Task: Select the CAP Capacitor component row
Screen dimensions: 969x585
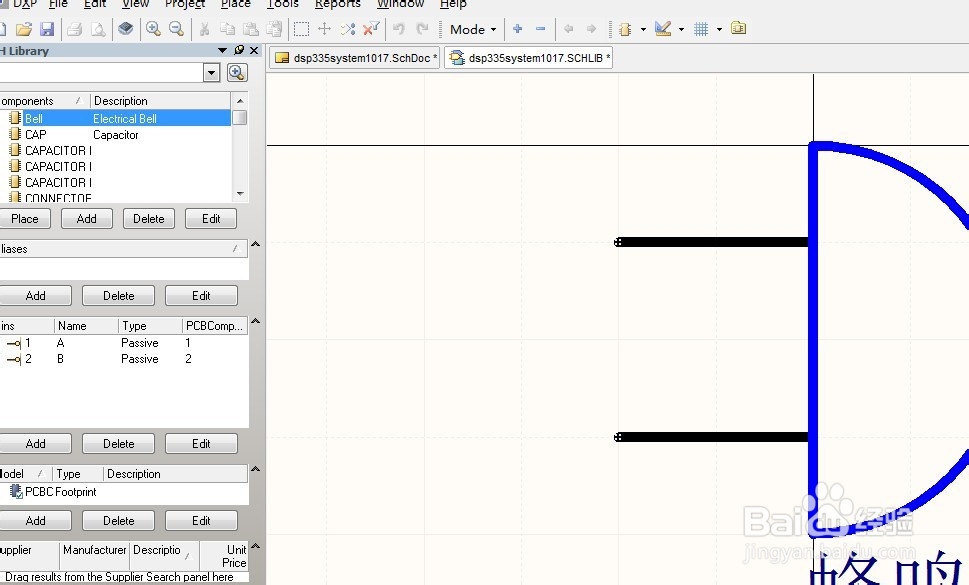Action: click(116, 135)
